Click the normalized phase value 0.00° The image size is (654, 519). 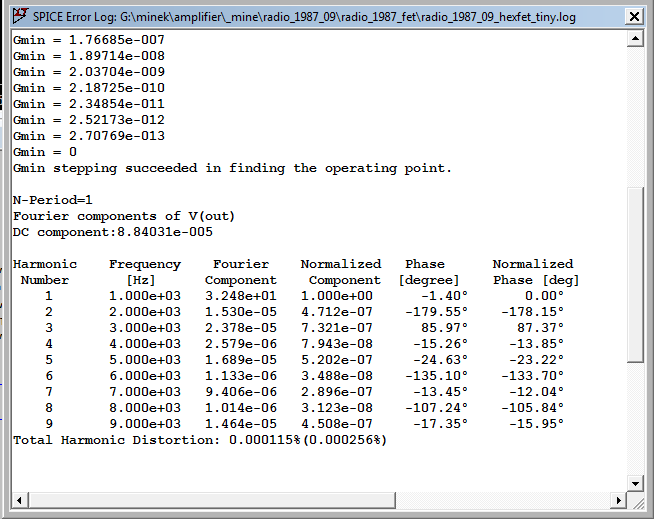pyautogui.click(x=544, y=296)
